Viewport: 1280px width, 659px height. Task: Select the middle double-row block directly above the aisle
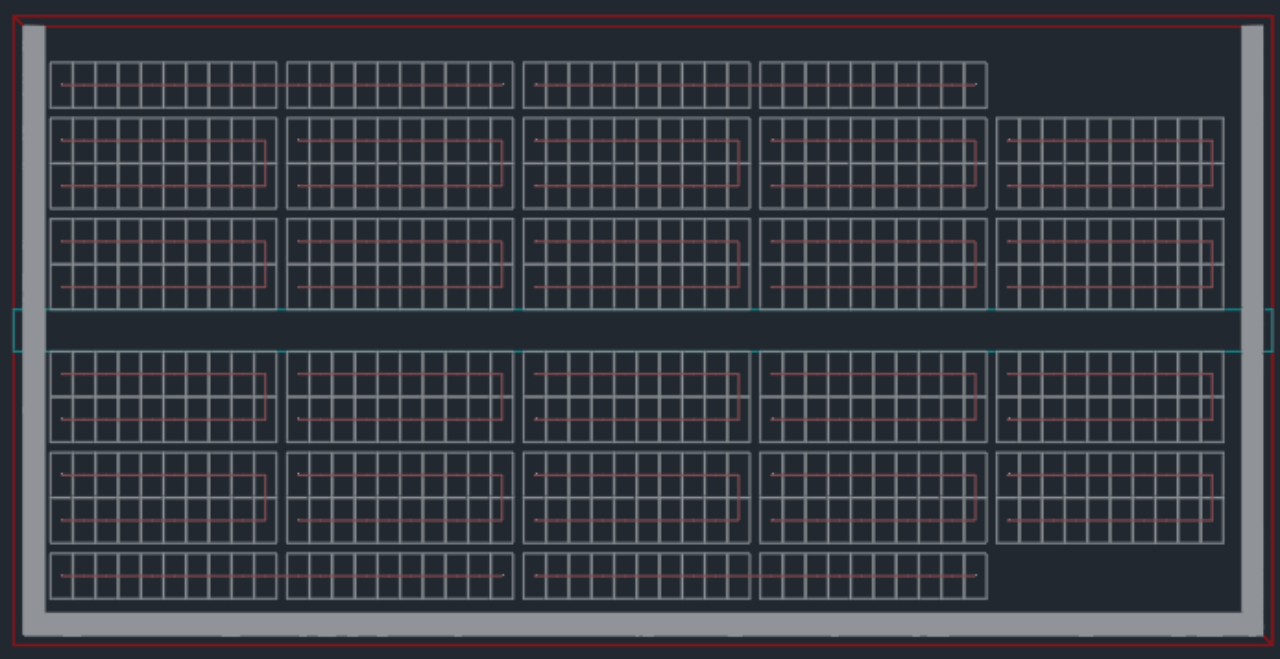(636, 264)
